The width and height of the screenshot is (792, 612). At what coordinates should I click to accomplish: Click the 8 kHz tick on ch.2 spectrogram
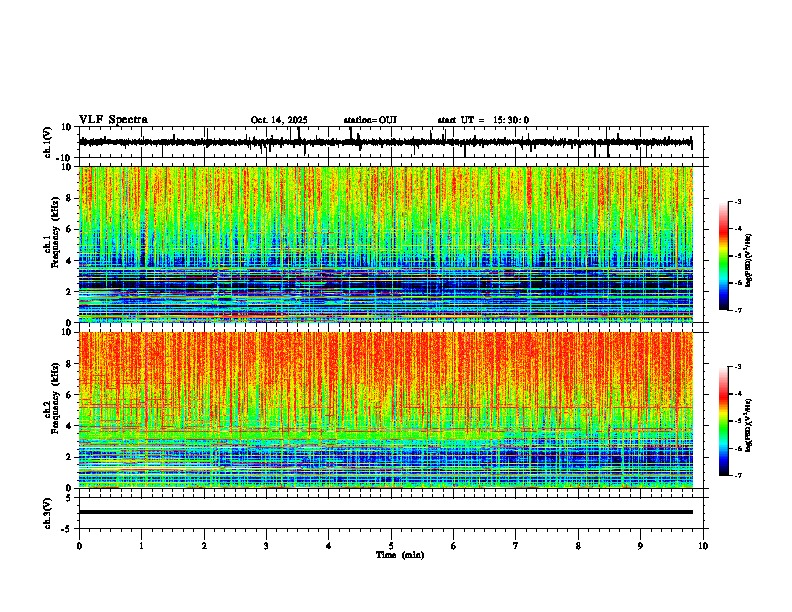[x=70, y=364]
